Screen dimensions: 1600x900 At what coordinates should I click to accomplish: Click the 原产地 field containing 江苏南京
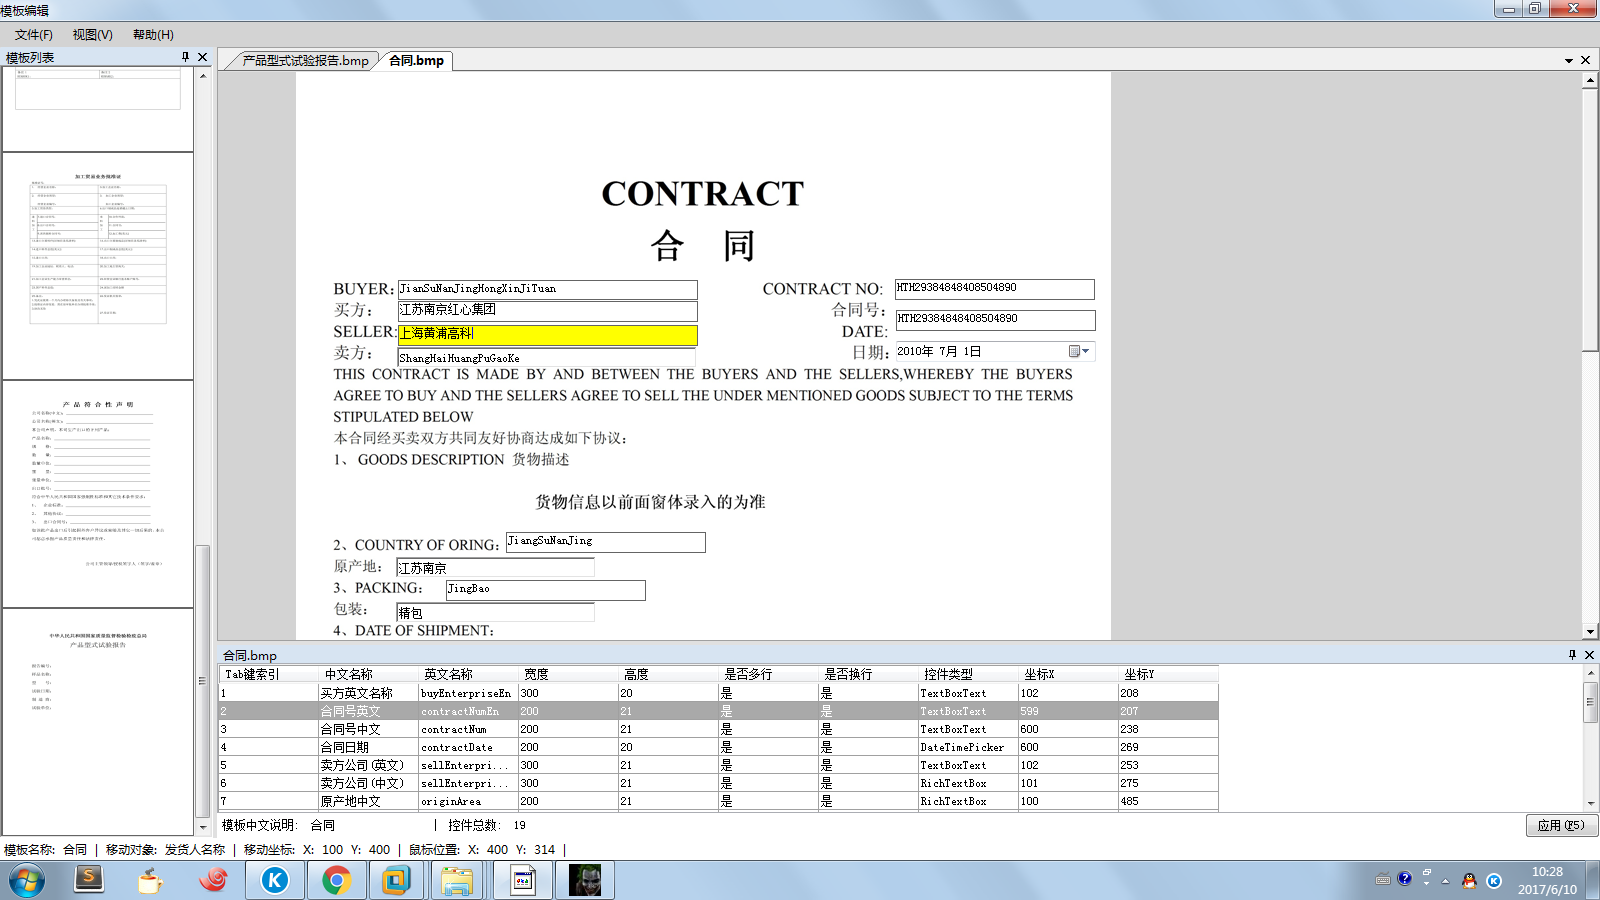(495, 567)
